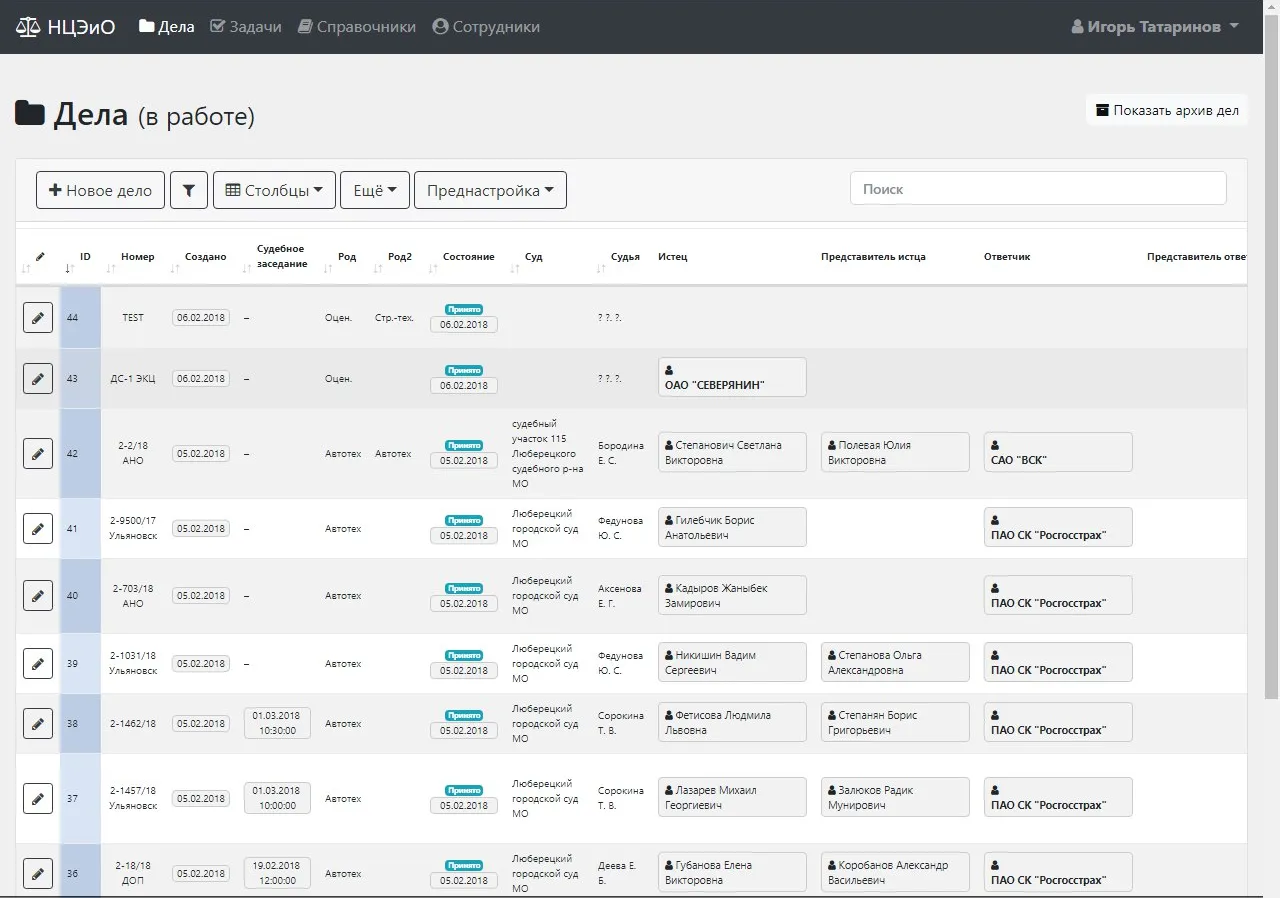Click the person icon on ОАО СЕВЕРЯНИН card

click(669, 369)
